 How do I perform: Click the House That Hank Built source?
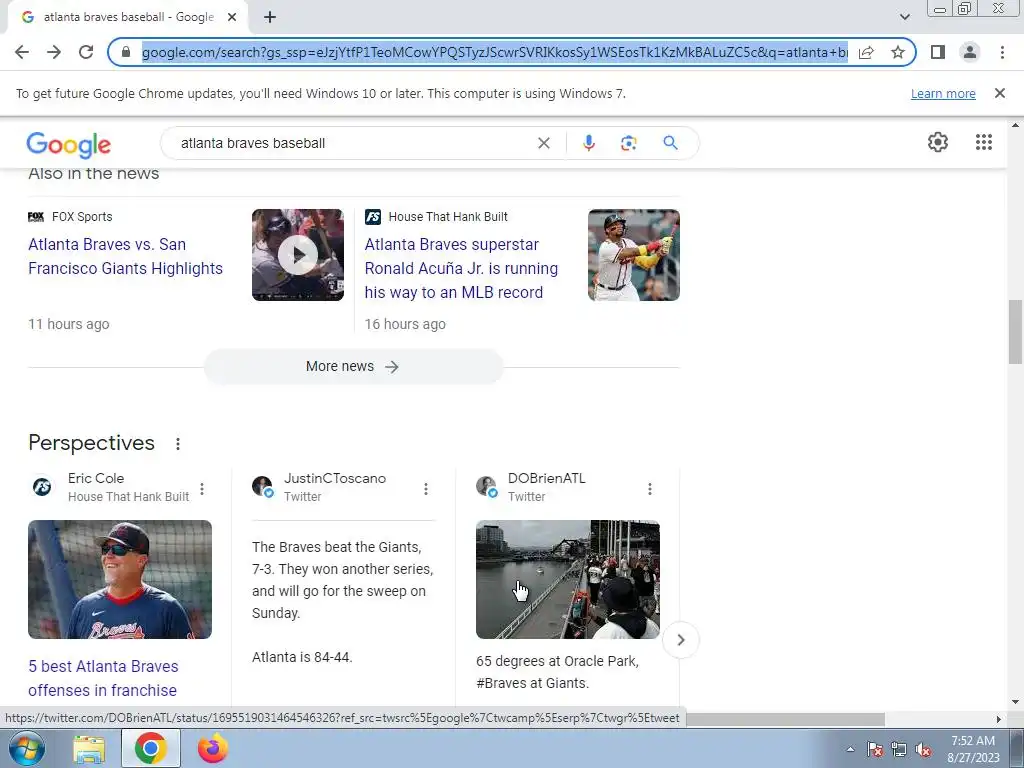(x=448, y=217)
